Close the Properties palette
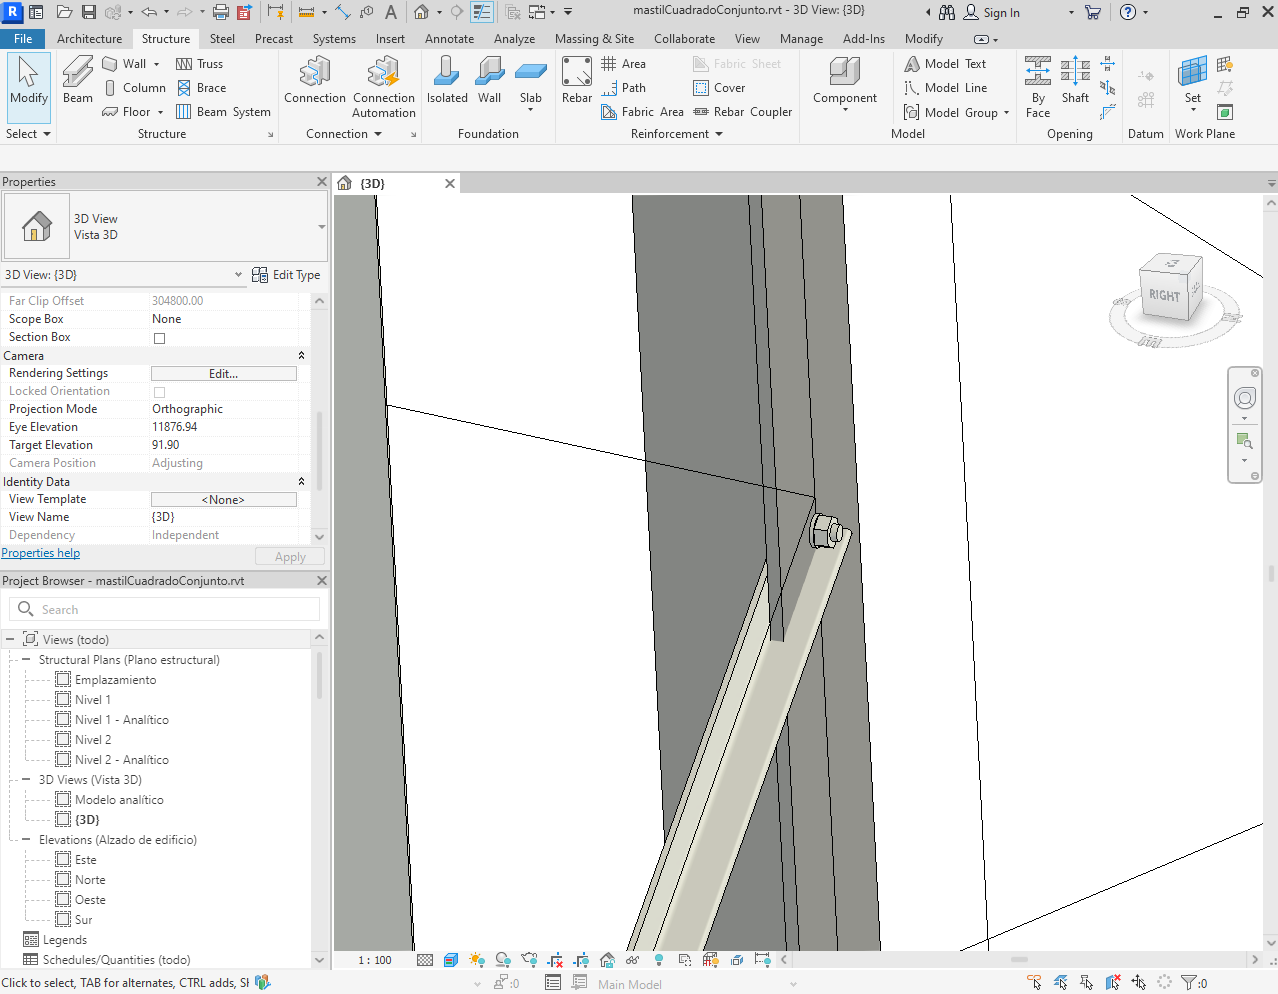The width and height of the screenshot is (1278, 994). point(322,182)
